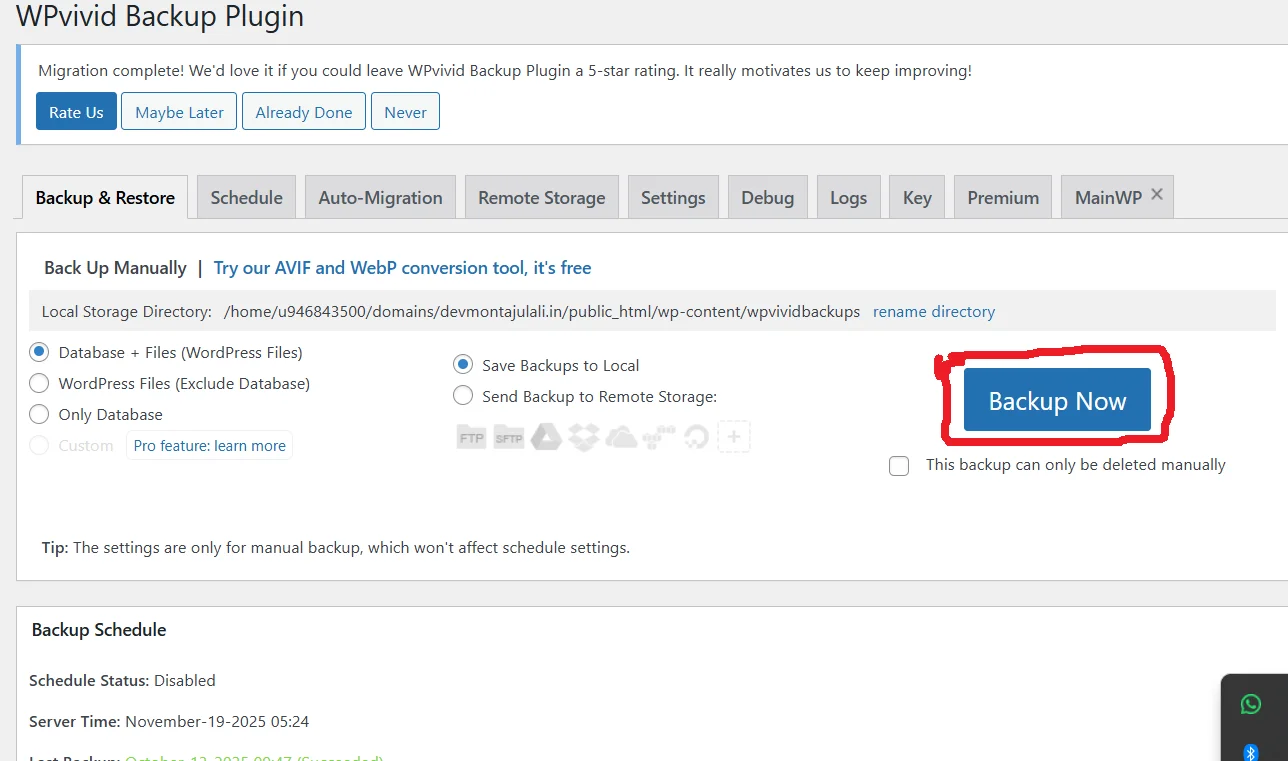Select the DigitalOcean Spaces storage icon
The width and height of the screenshot is (1288, 761).
coord(696,437)
